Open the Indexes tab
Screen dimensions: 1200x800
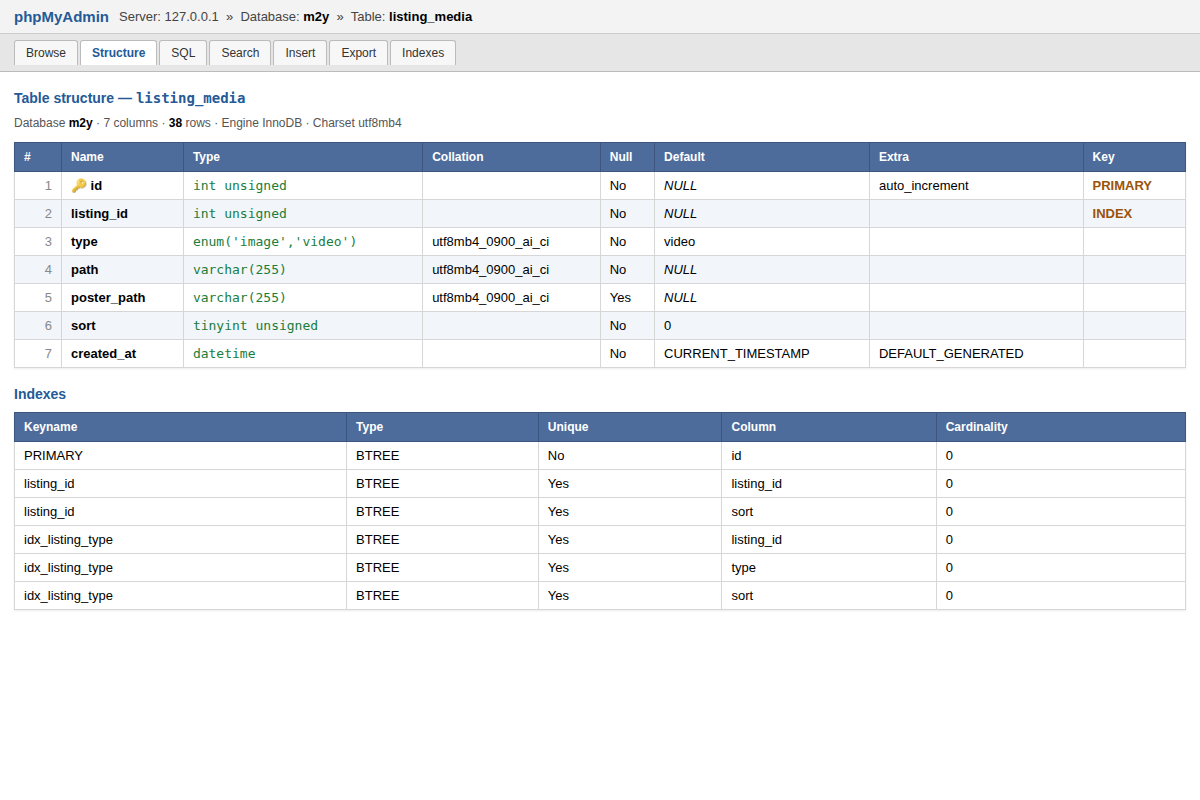423,53
